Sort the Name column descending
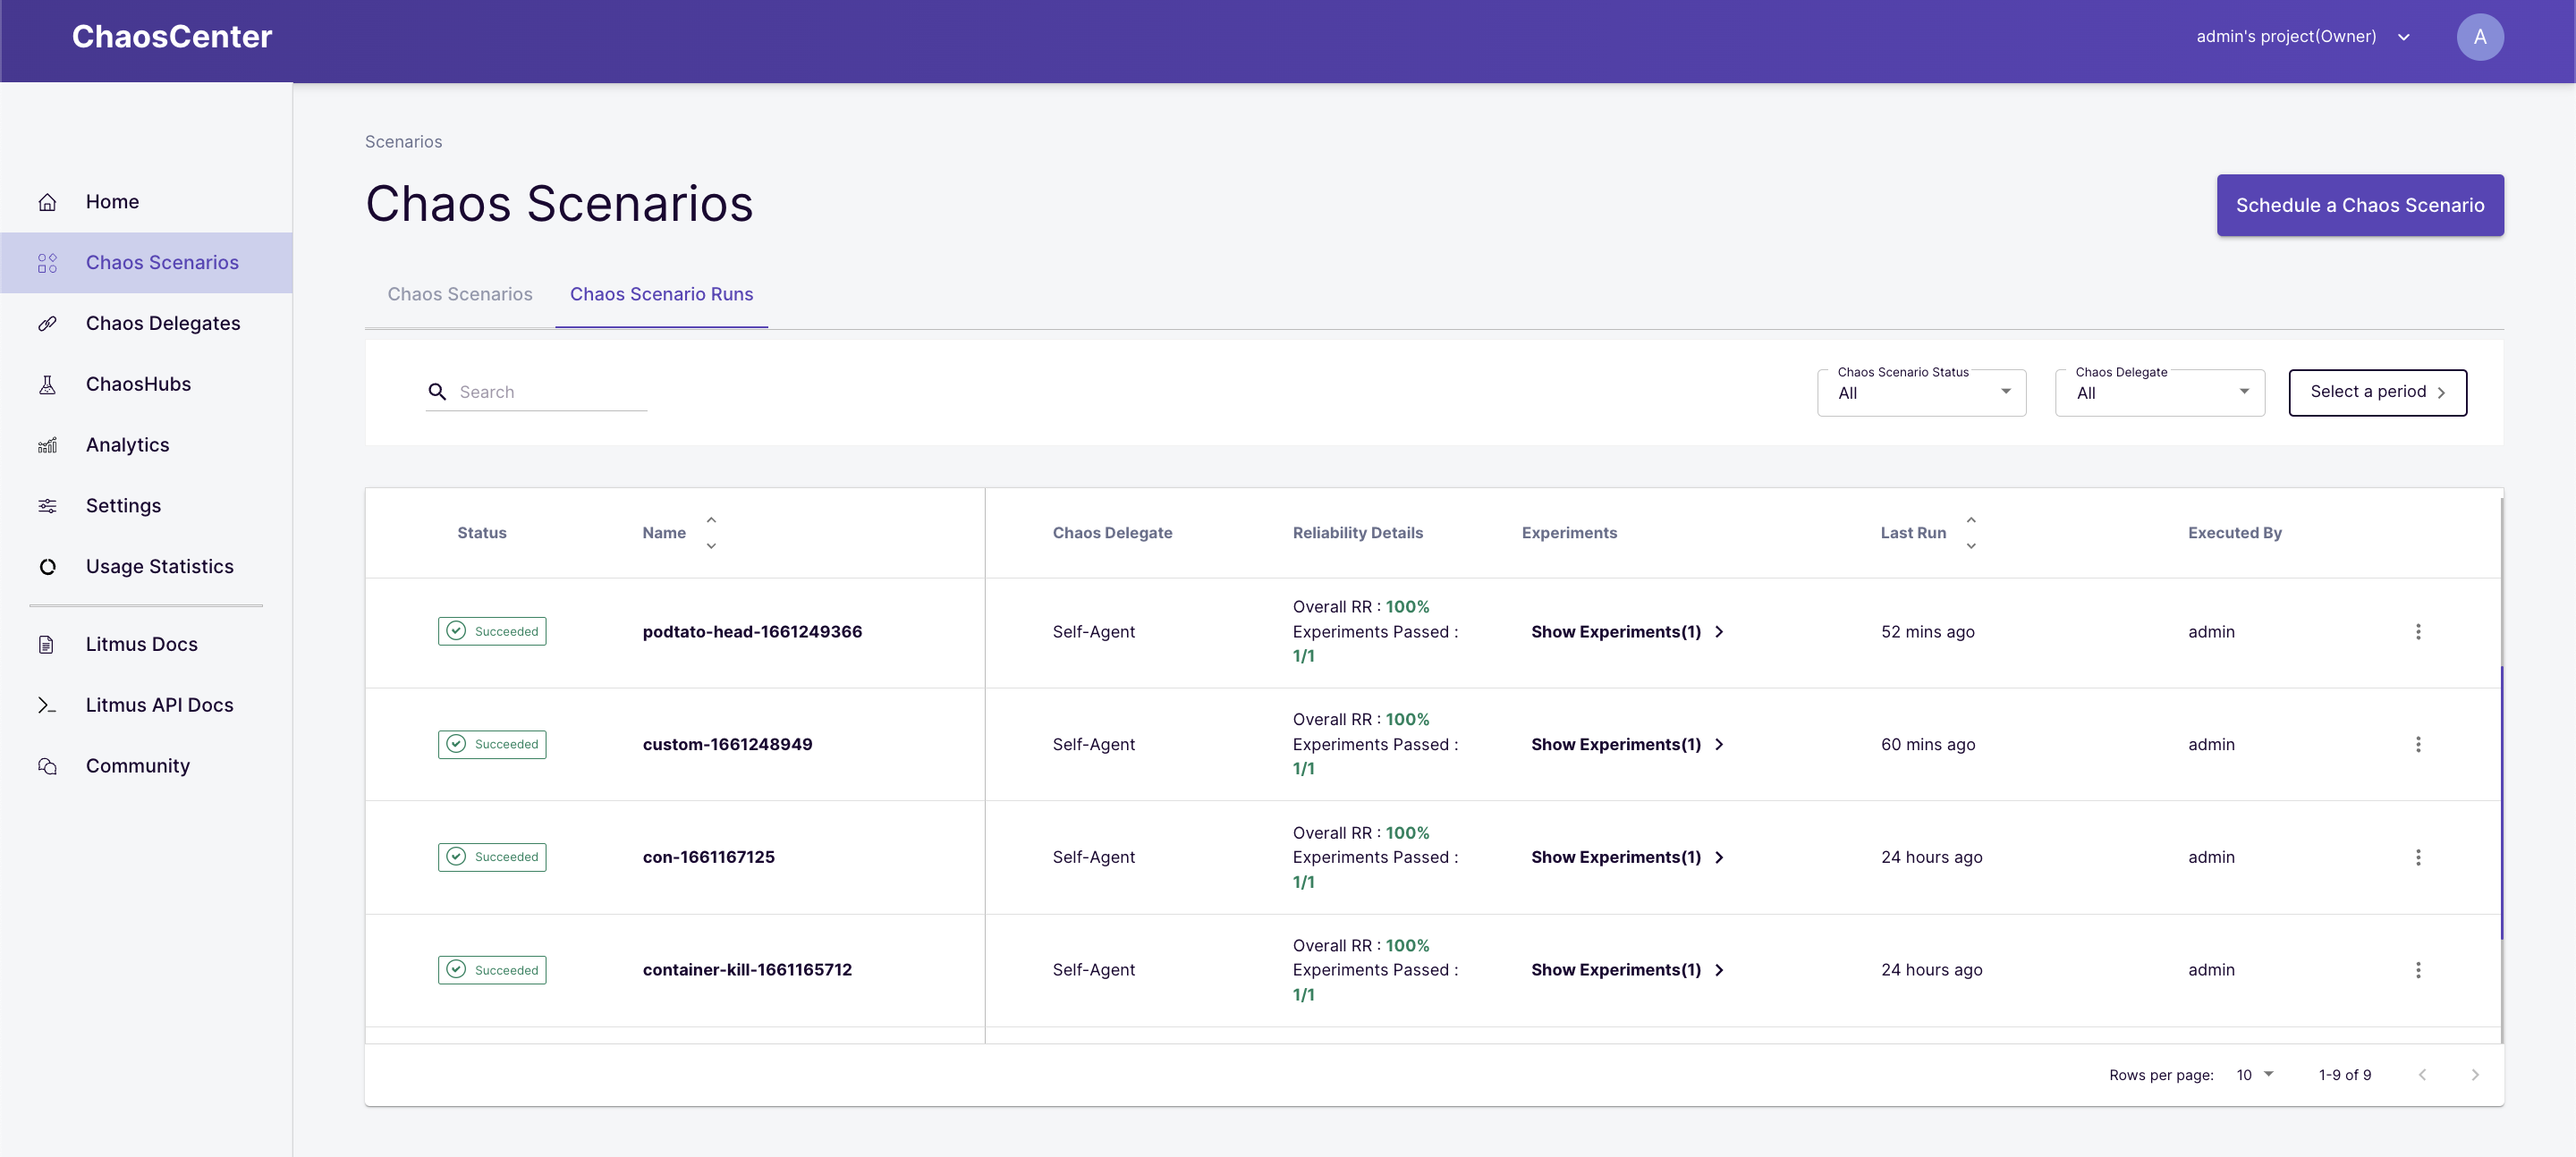 click(x=711, y=546)
